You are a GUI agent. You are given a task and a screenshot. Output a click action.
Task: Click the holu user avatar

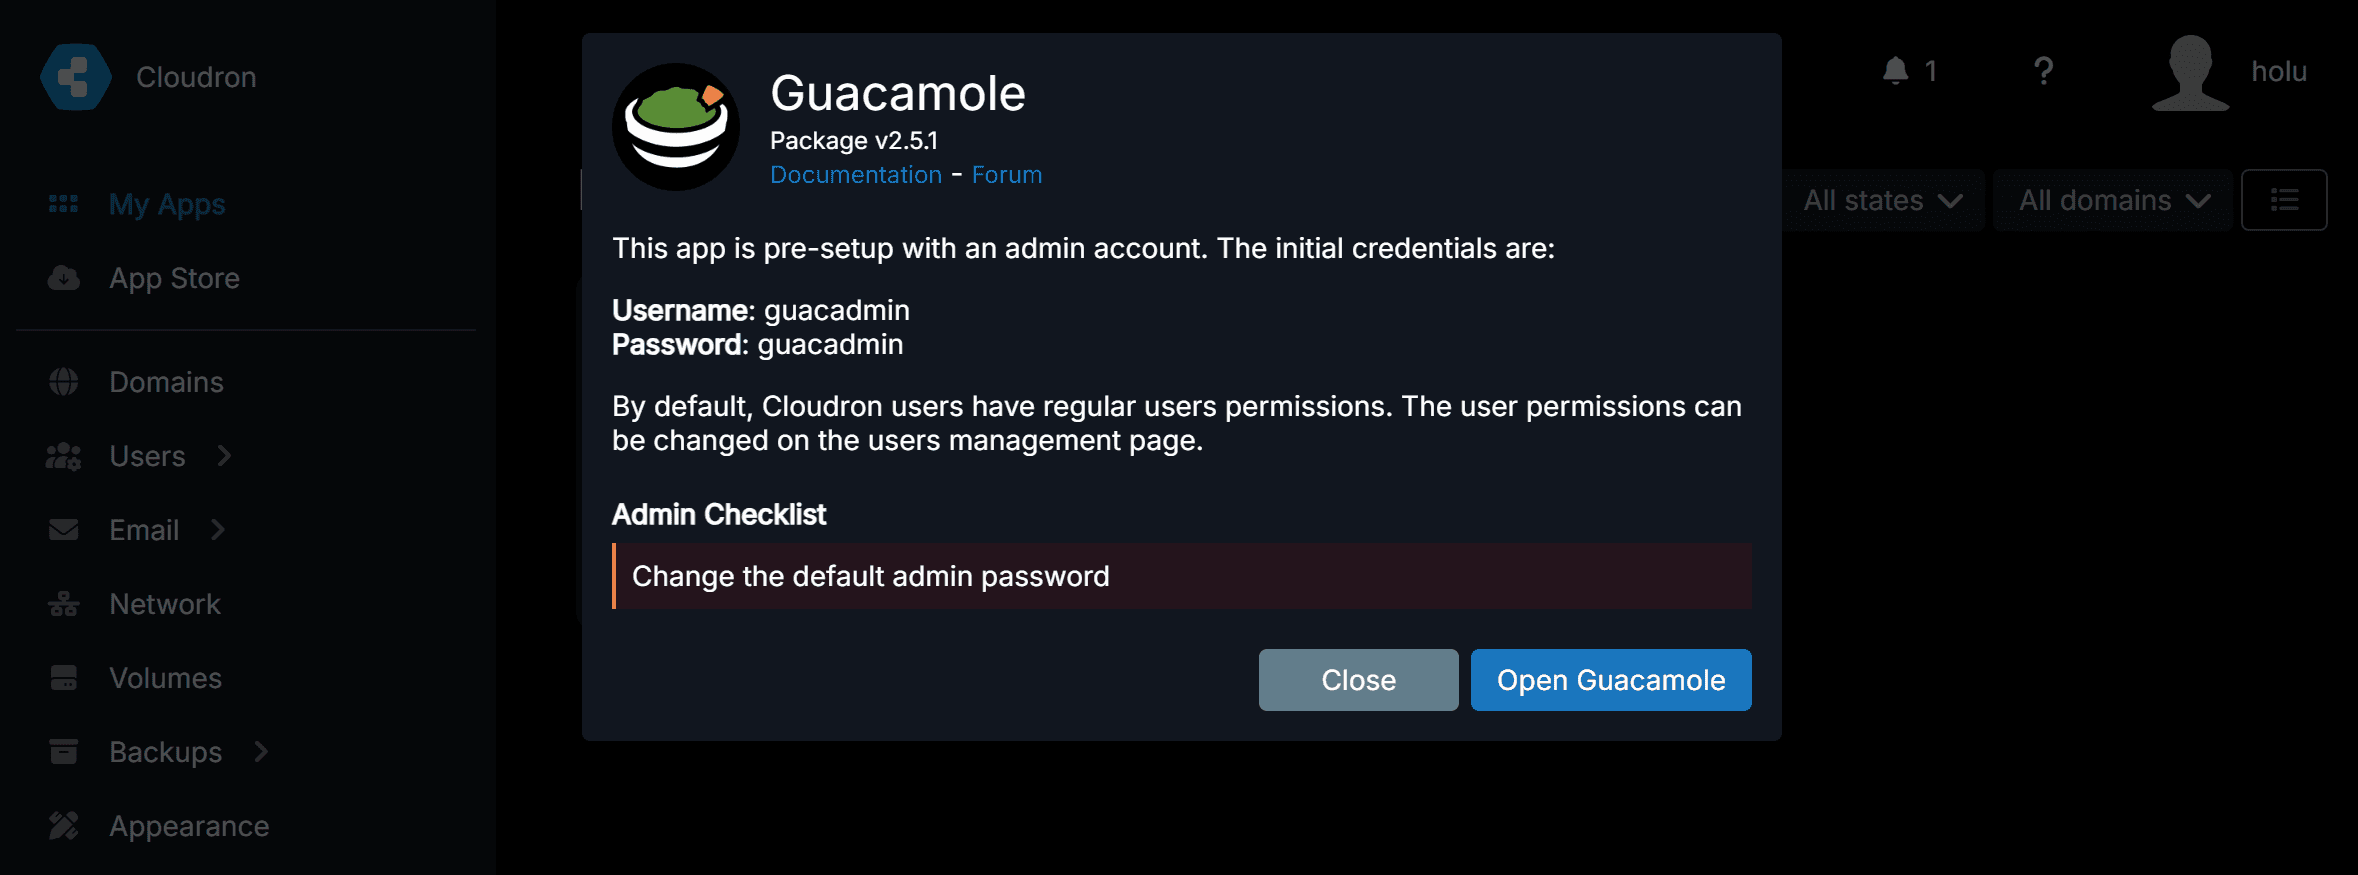(x=2190, y=72)
